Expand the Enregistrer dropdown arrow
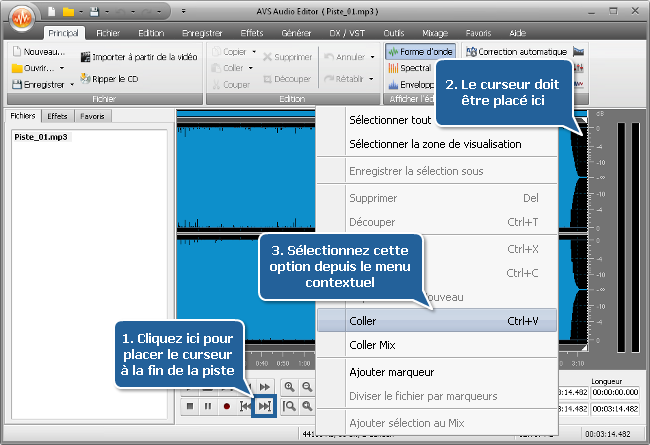Screen dimensions: 650x445 pyautogui.click(x=74, y=85)
